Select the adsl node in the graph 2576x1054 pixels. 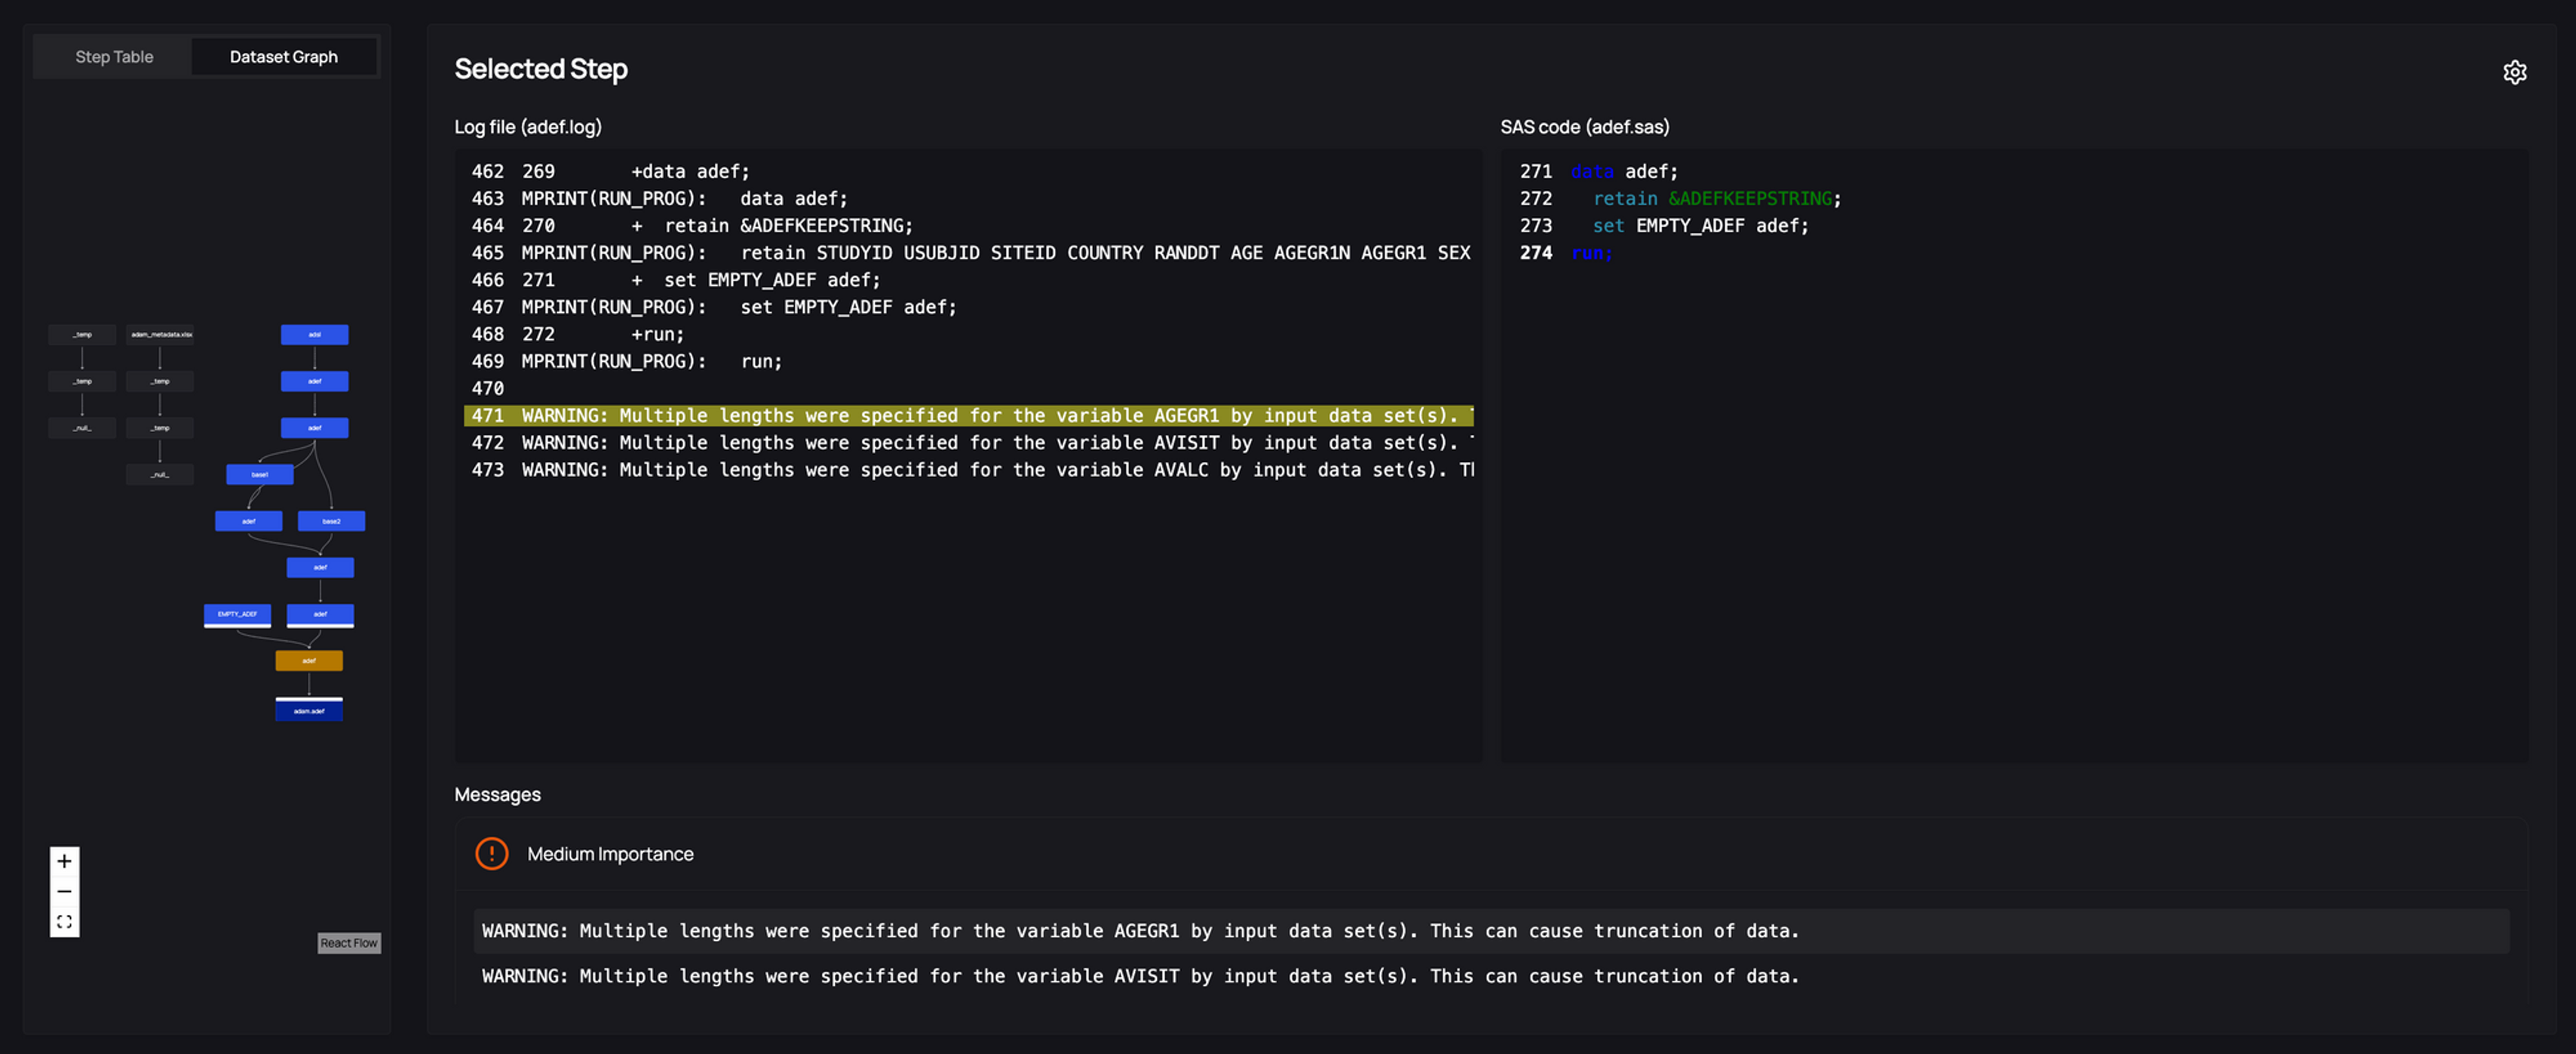314,334
